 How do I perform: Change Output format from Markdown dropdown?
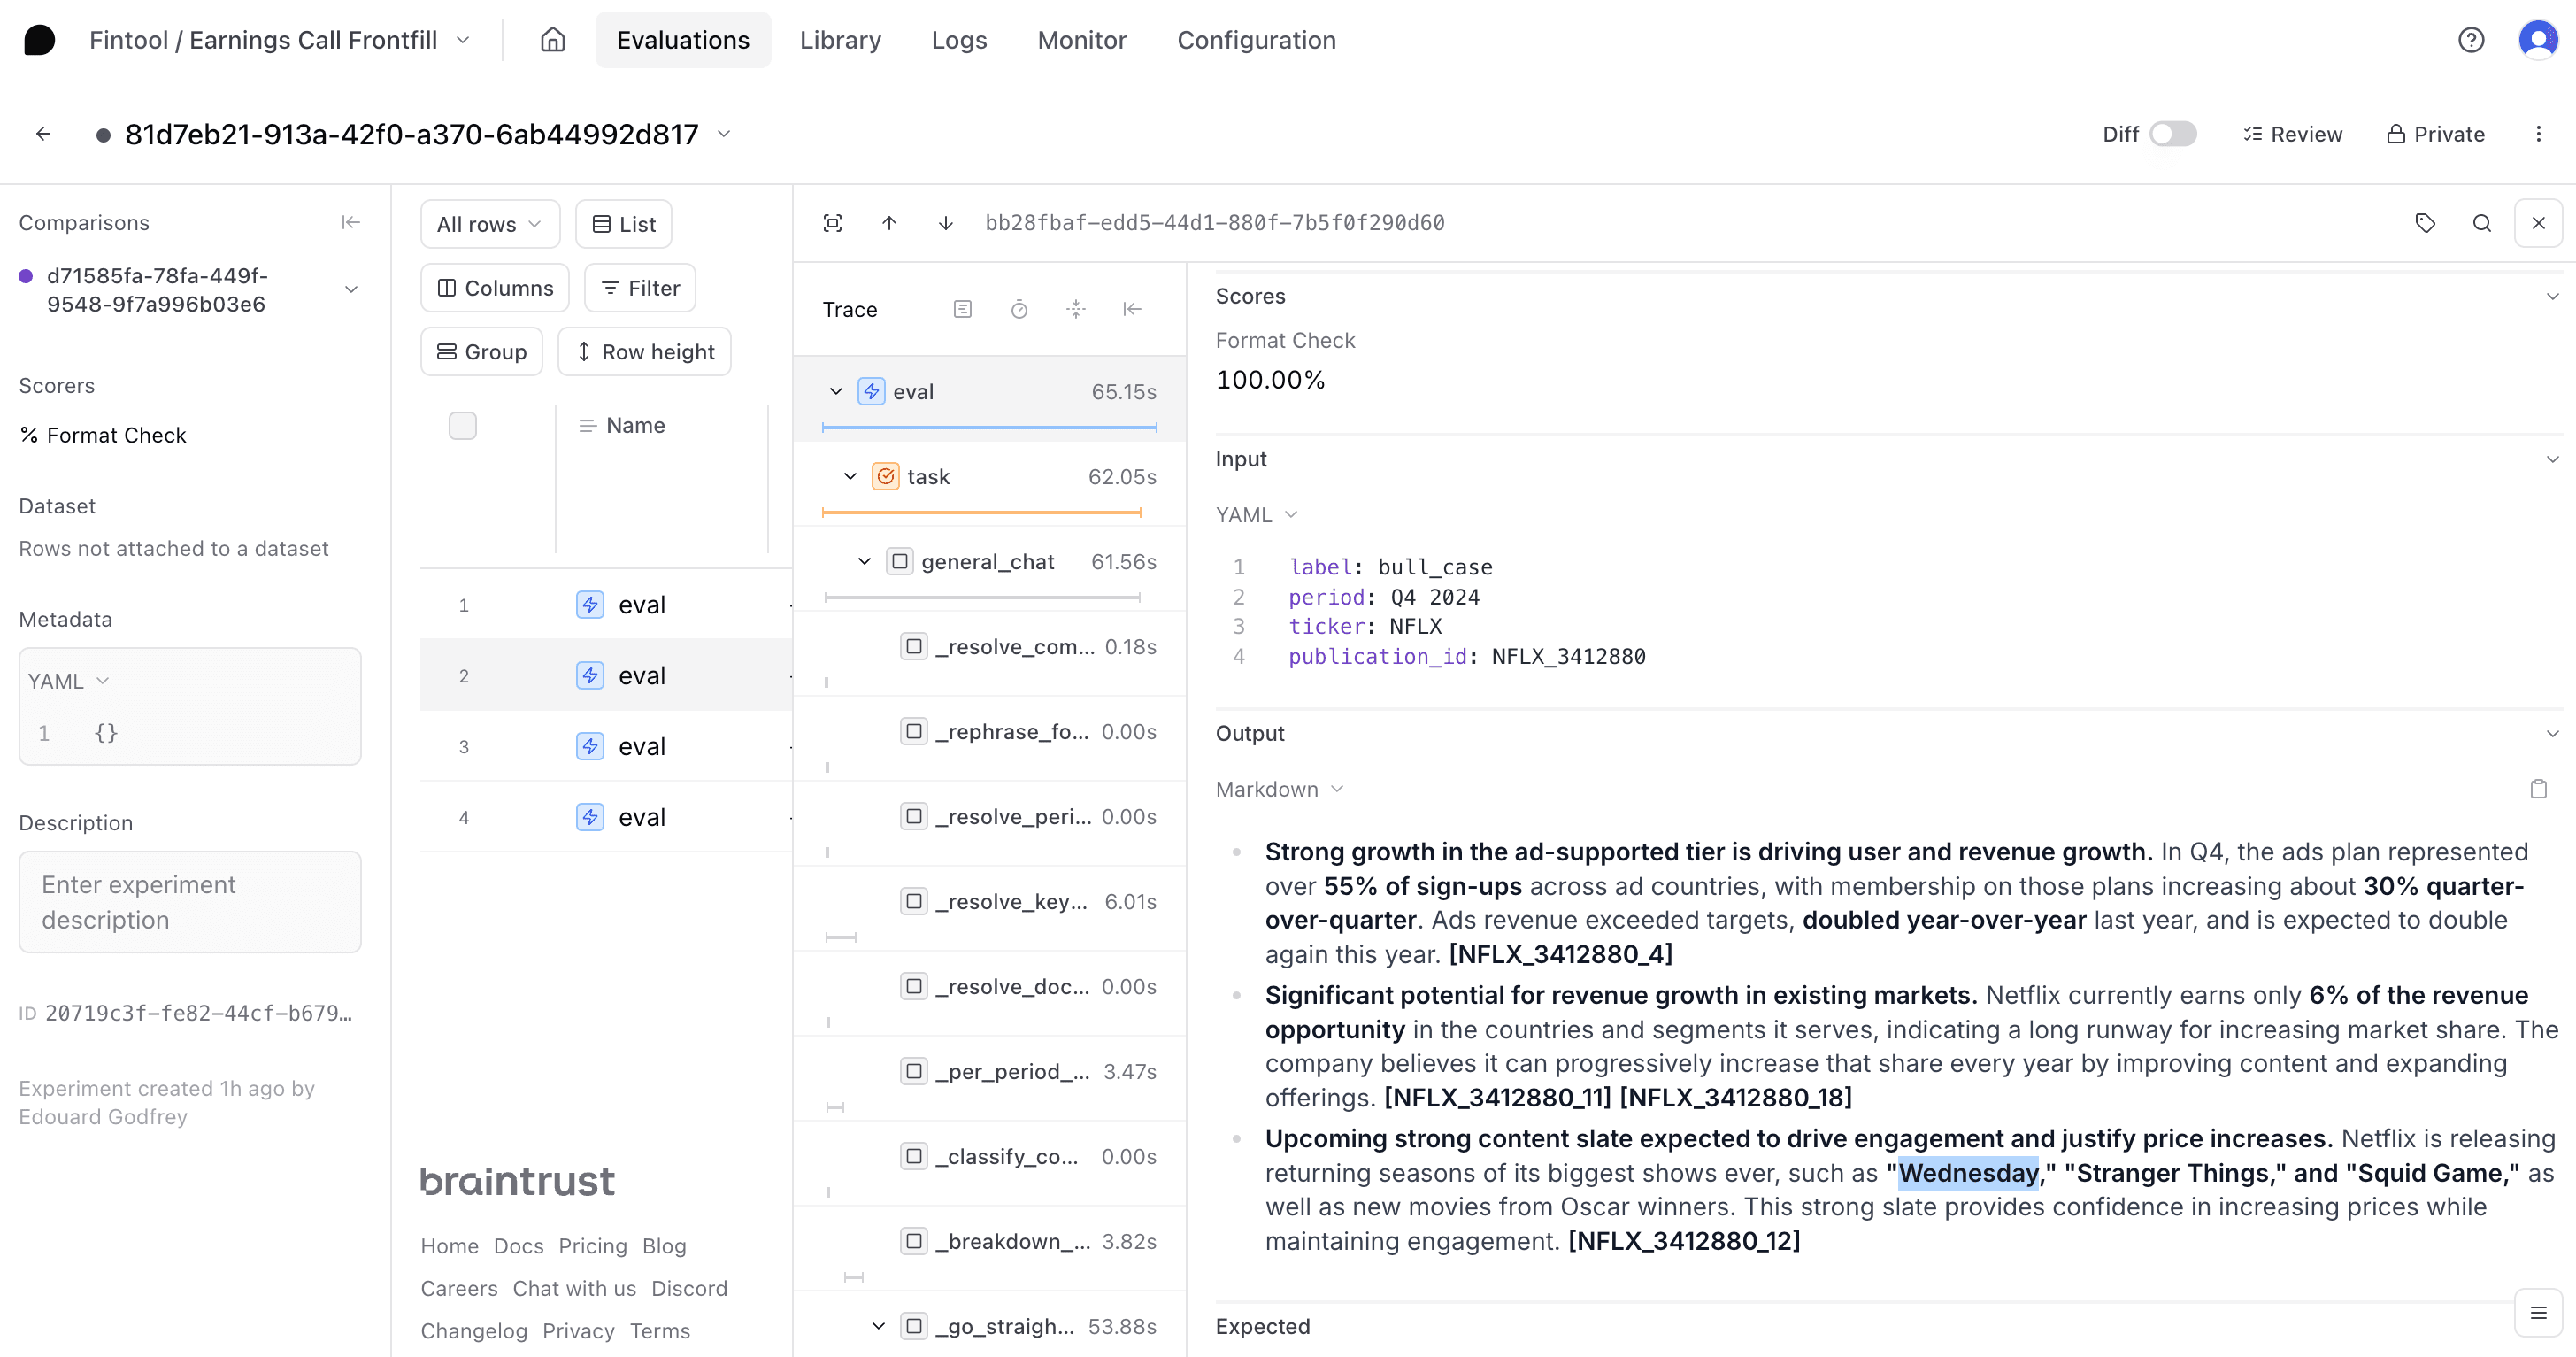click(1279, 789)
